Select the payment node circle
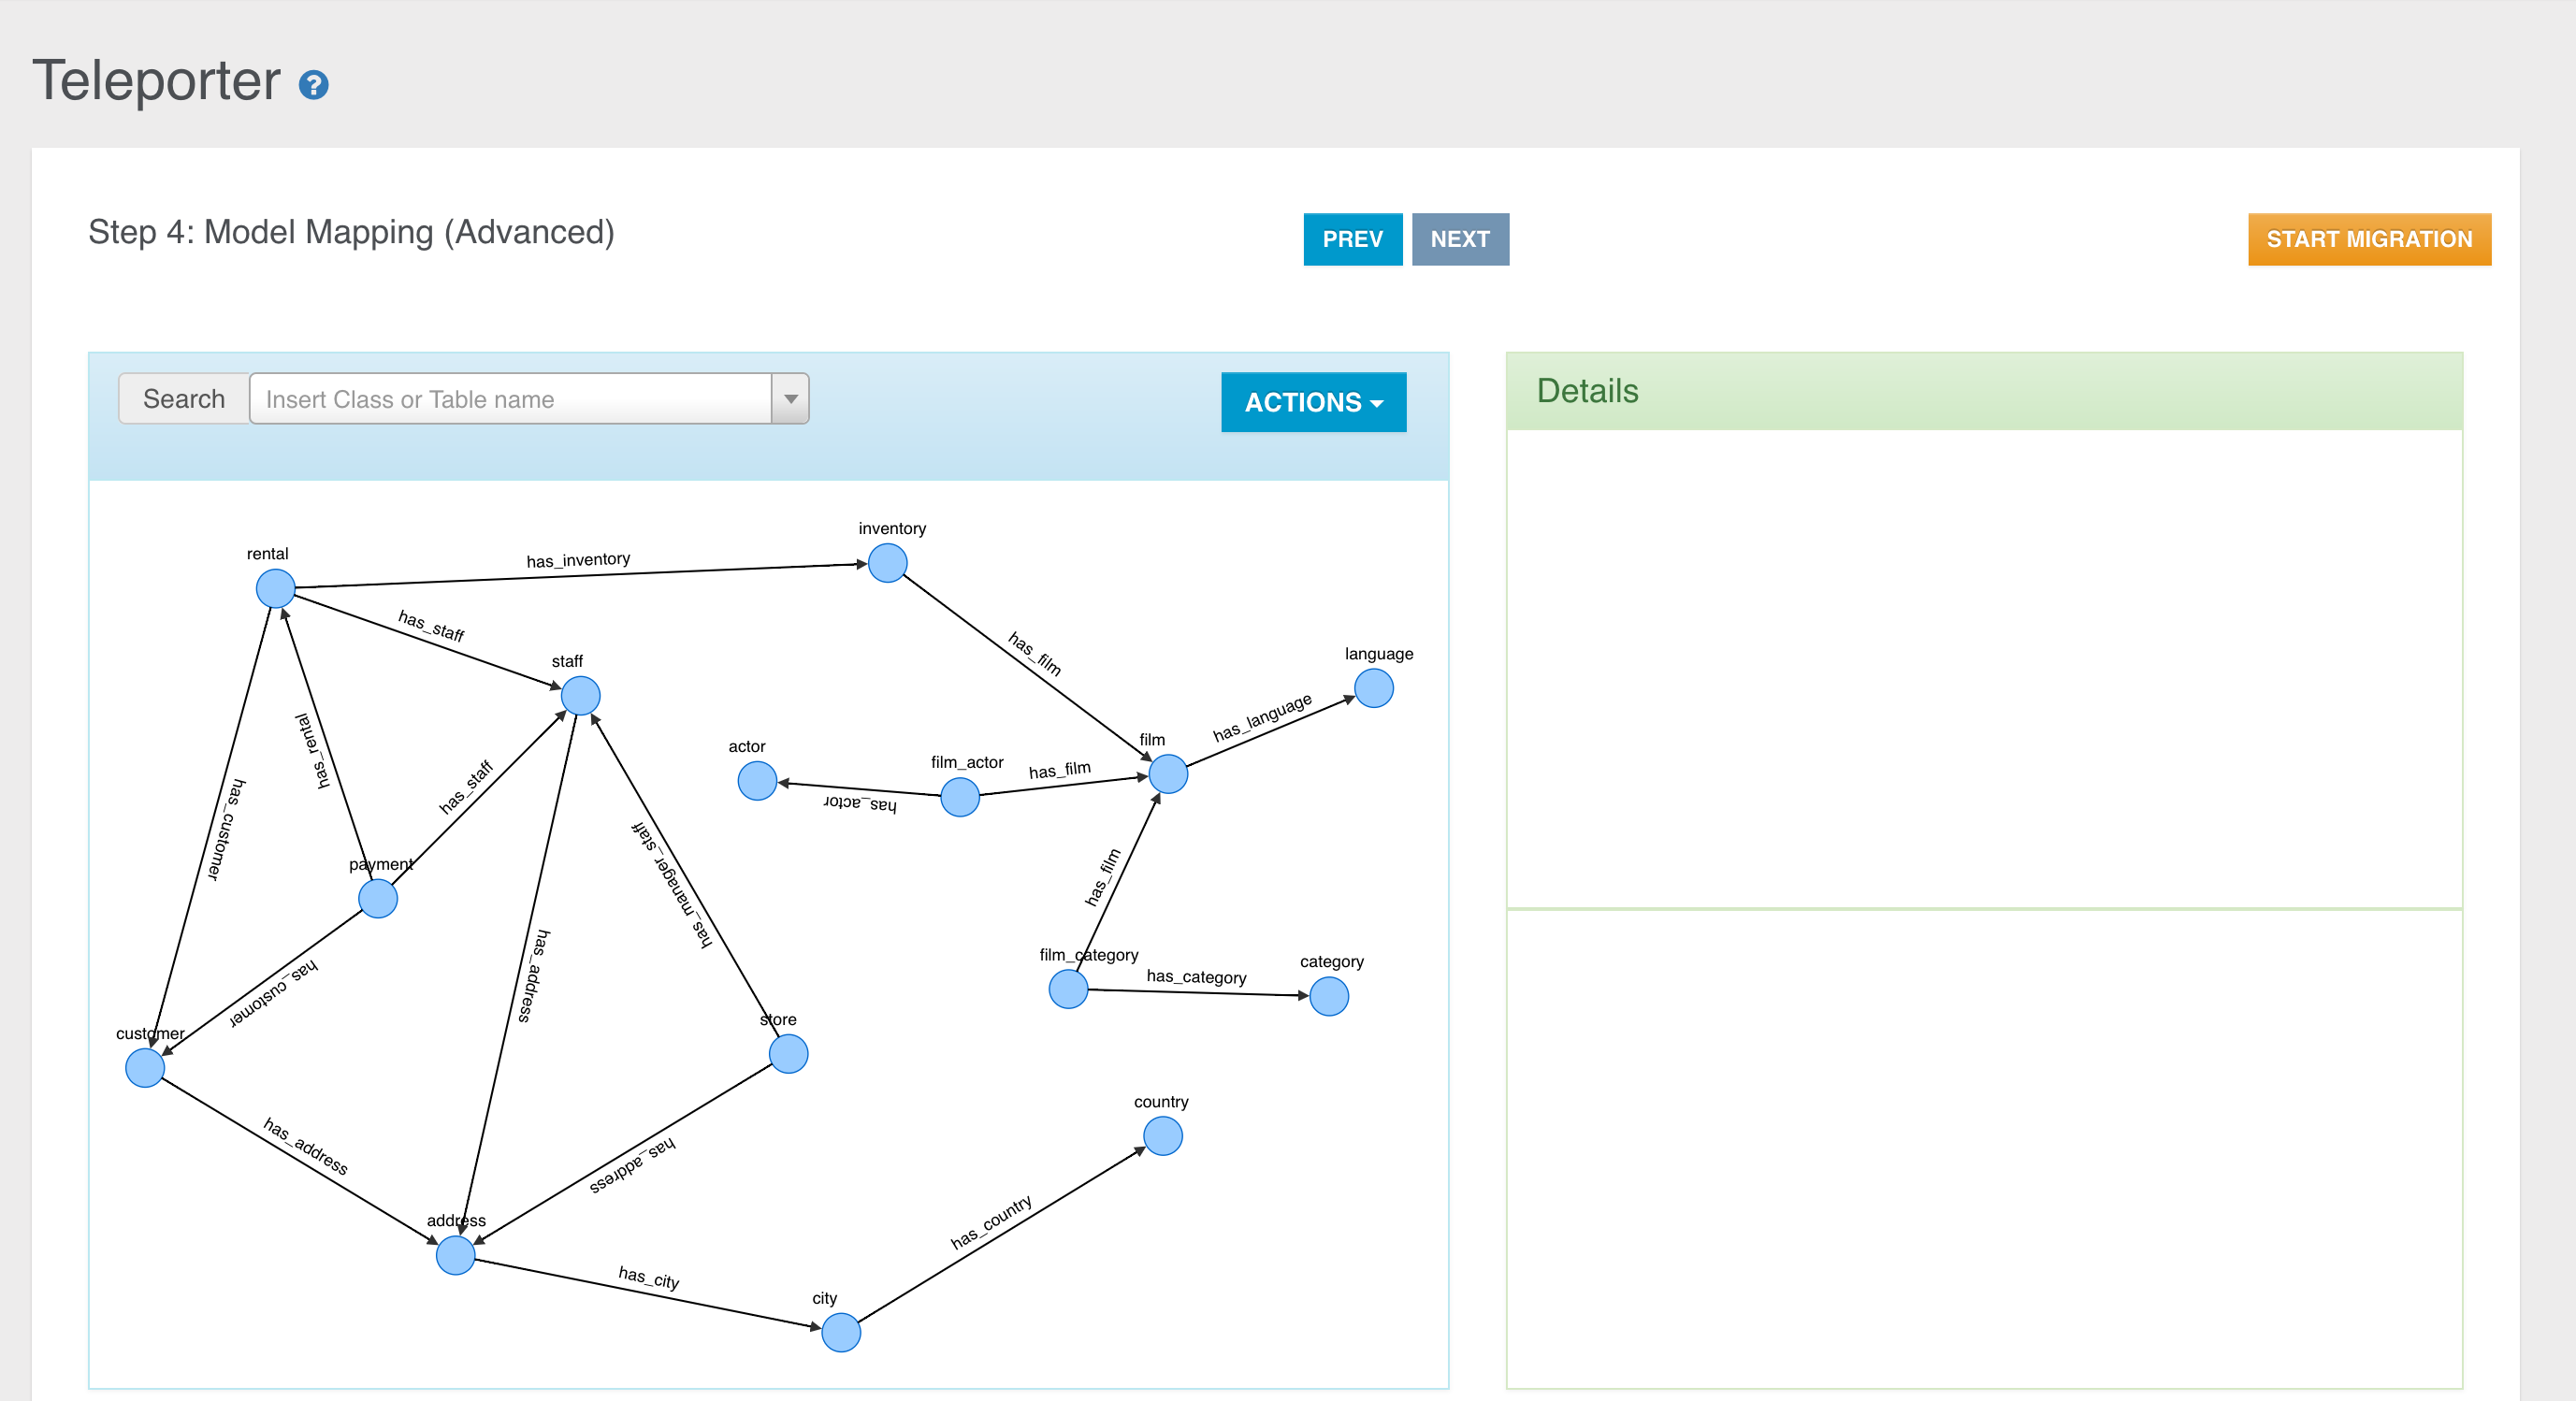The height and width of the screenshot is (1401, 2576). (x=378, y=899)
